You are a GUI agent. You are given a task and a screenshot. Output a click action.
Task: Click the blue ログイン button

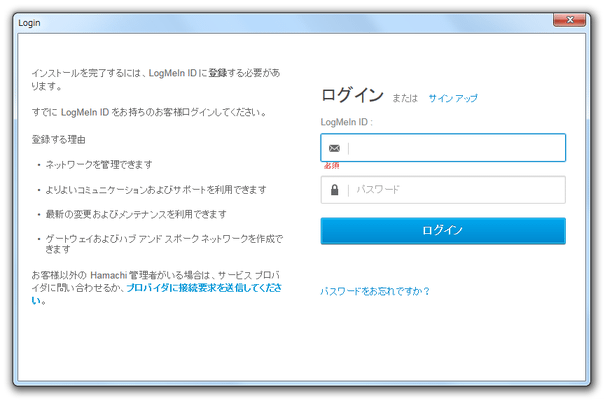click(443, 231)
